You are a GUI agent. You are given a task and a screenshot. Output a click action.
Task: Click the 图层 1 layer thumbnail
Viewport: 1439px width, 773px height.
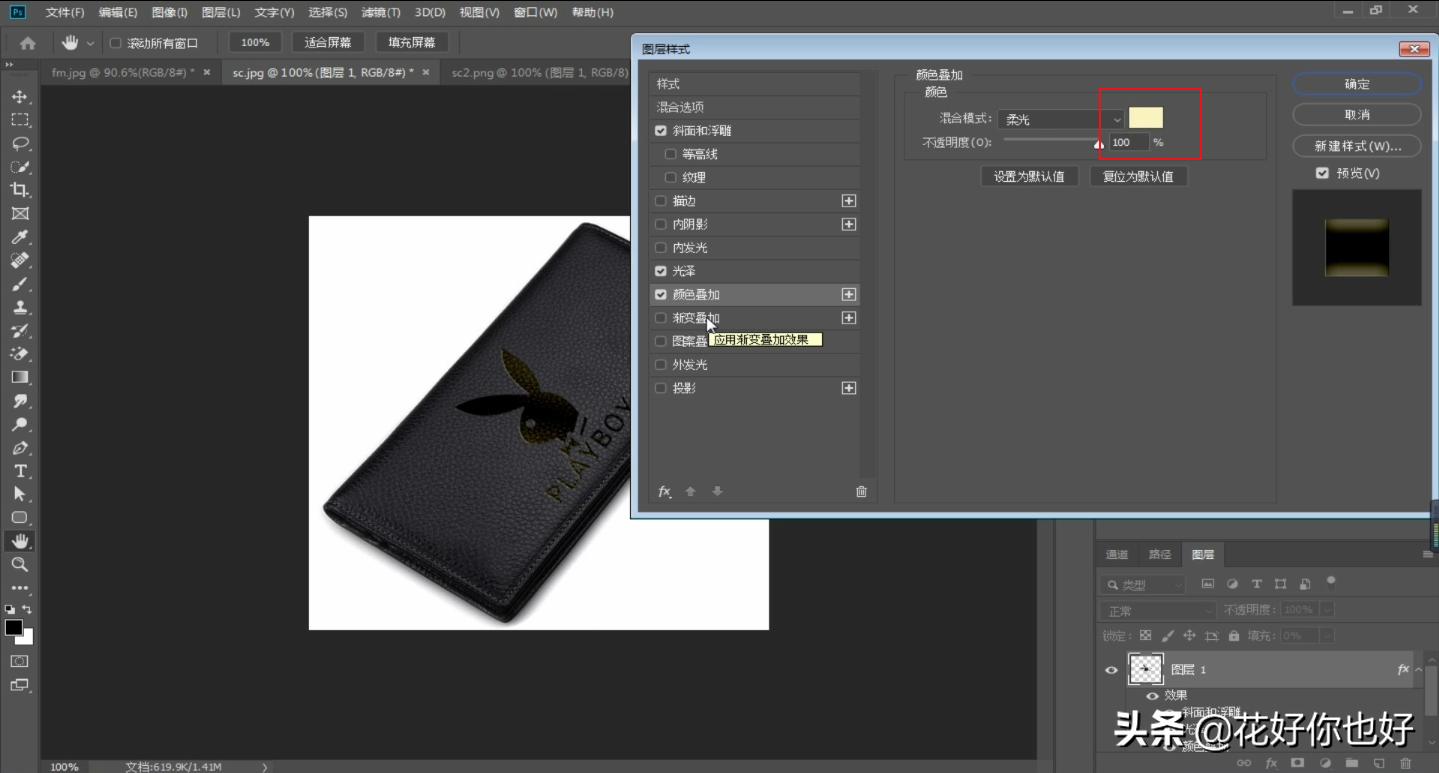click(1146, 669)
